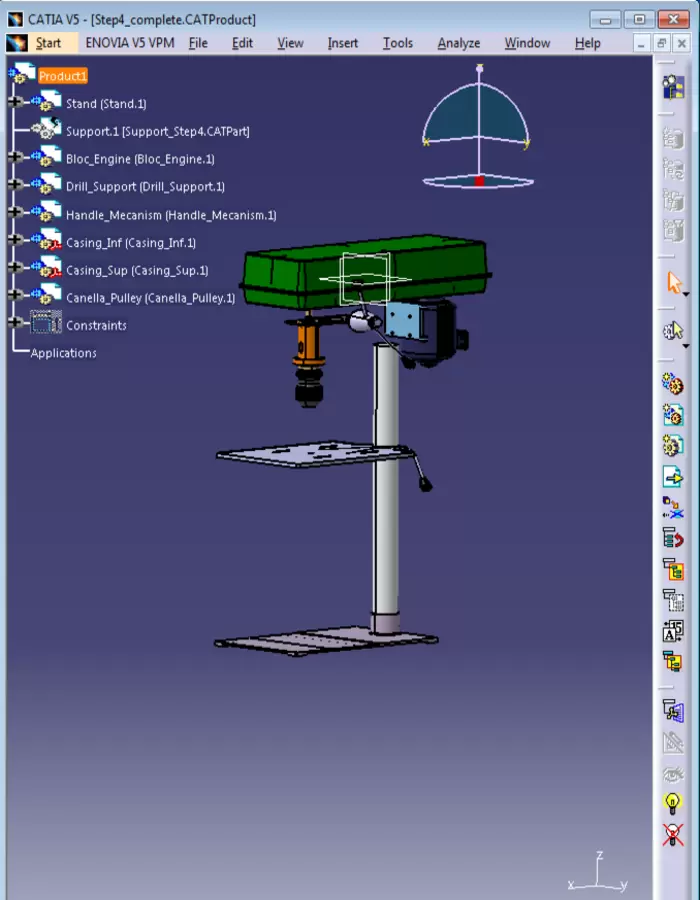Click the tree icon with dashed grid box

673,600
